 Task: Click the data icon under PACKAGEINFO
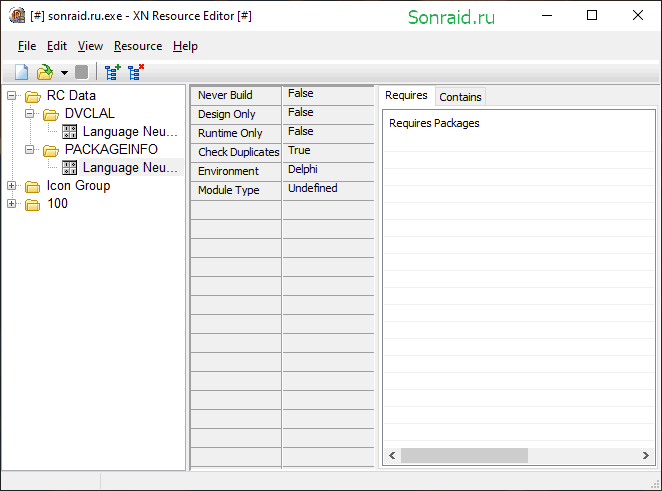coord(69,168)
